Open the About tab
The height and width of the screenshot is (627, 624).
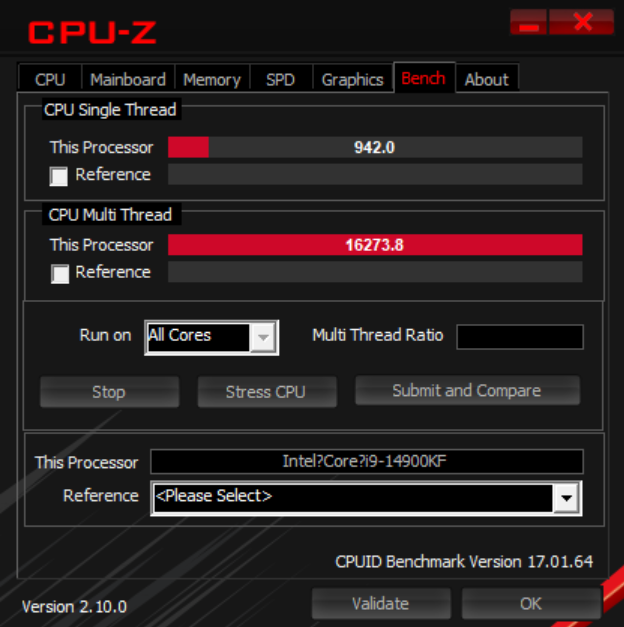coord(487,79)
